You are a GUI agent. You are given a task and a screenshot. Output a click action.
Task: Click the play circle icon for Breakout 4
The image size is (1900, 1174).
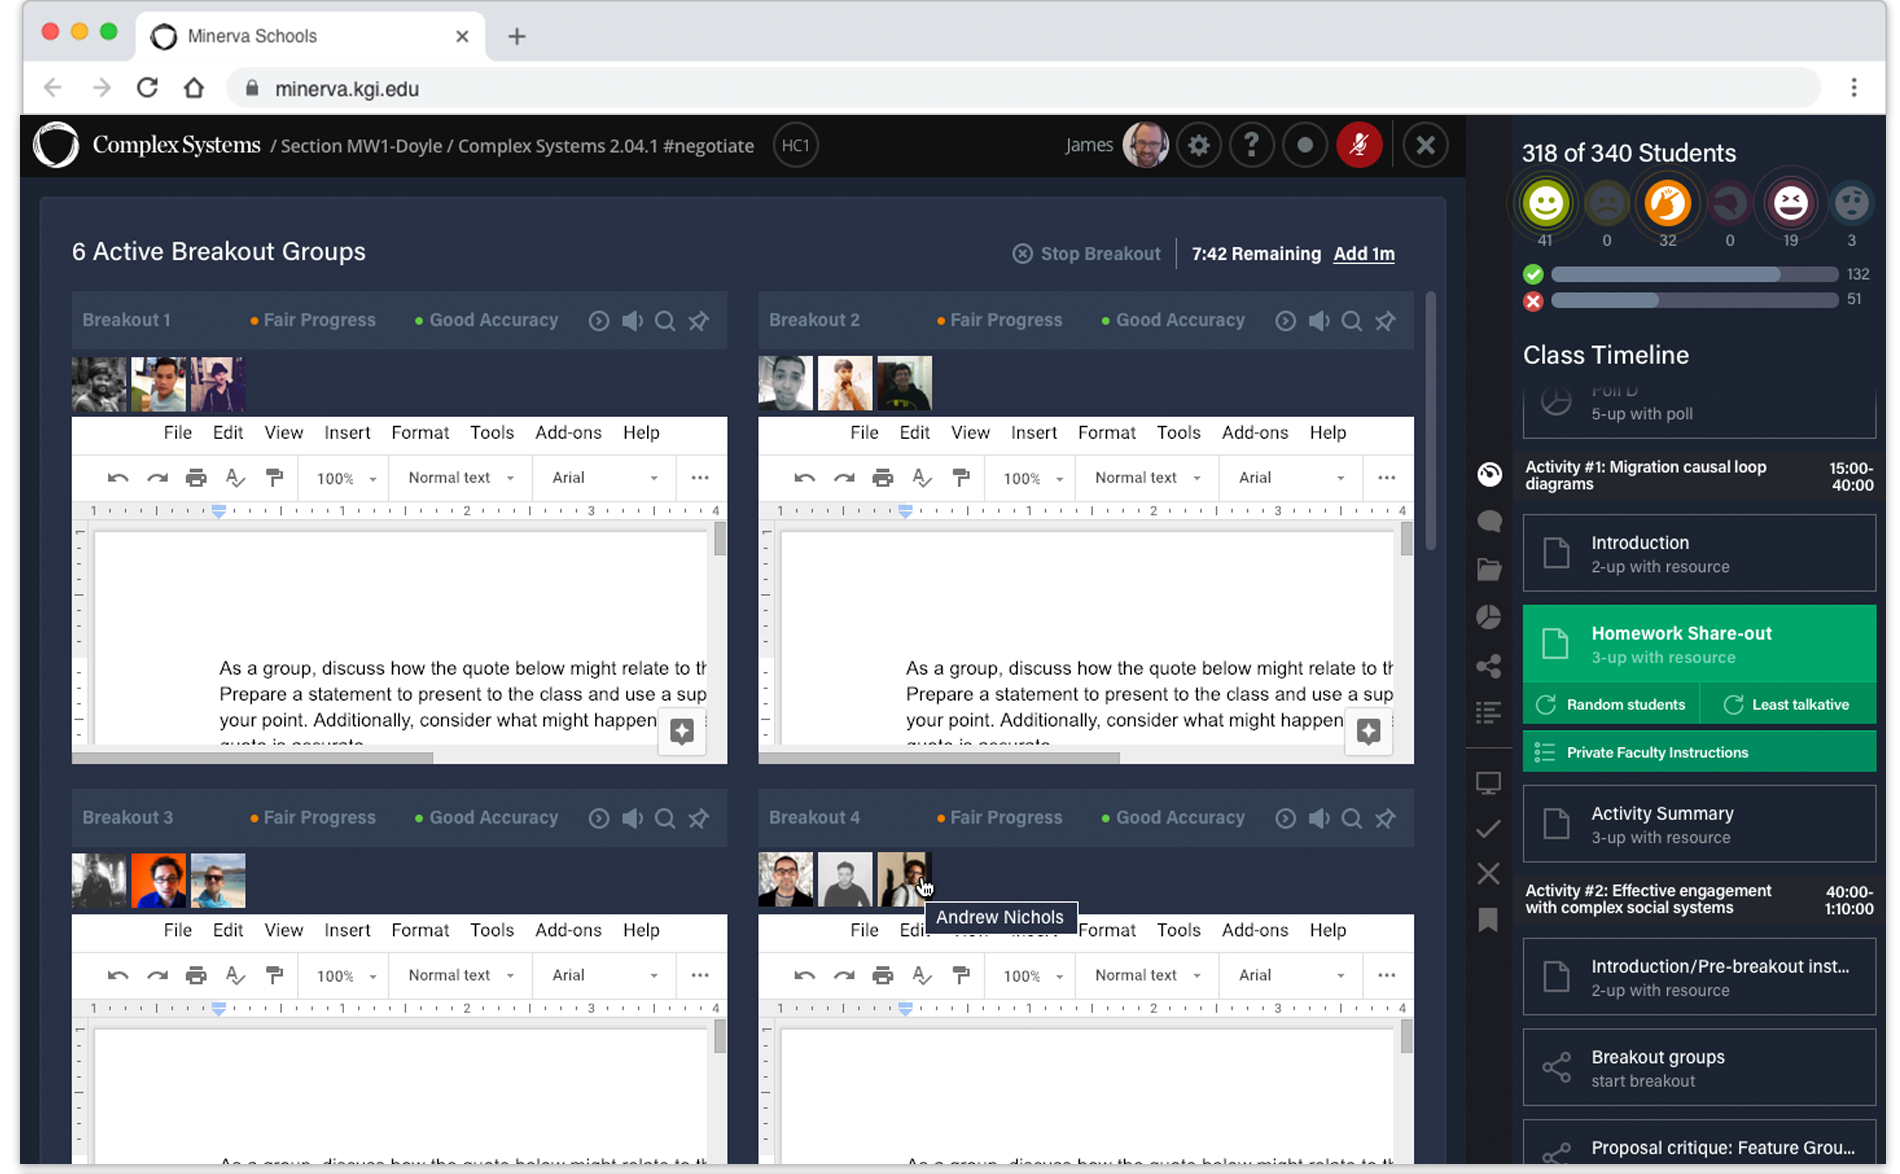pyautogui.click(x=1285, y=818)
